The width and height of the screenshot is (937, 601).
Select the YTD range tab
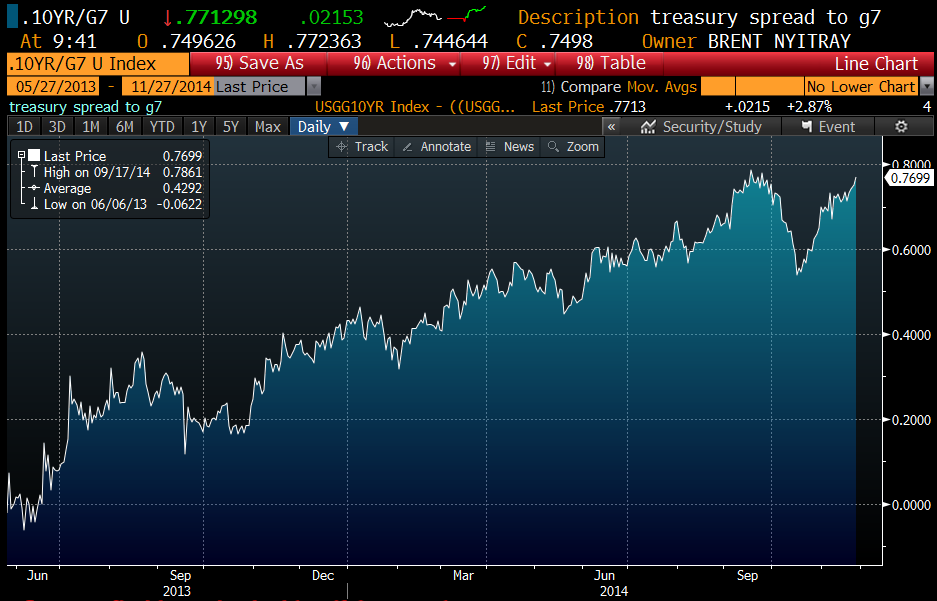click(160, 127)
